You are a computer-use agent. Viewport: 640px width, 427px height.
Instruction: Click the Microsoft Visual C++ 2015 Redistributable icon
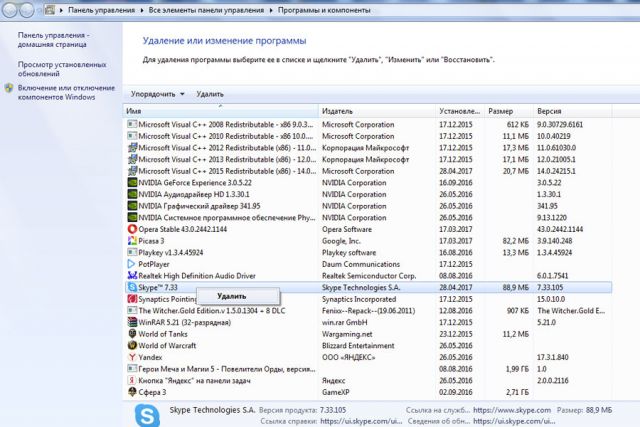point(132,171)
